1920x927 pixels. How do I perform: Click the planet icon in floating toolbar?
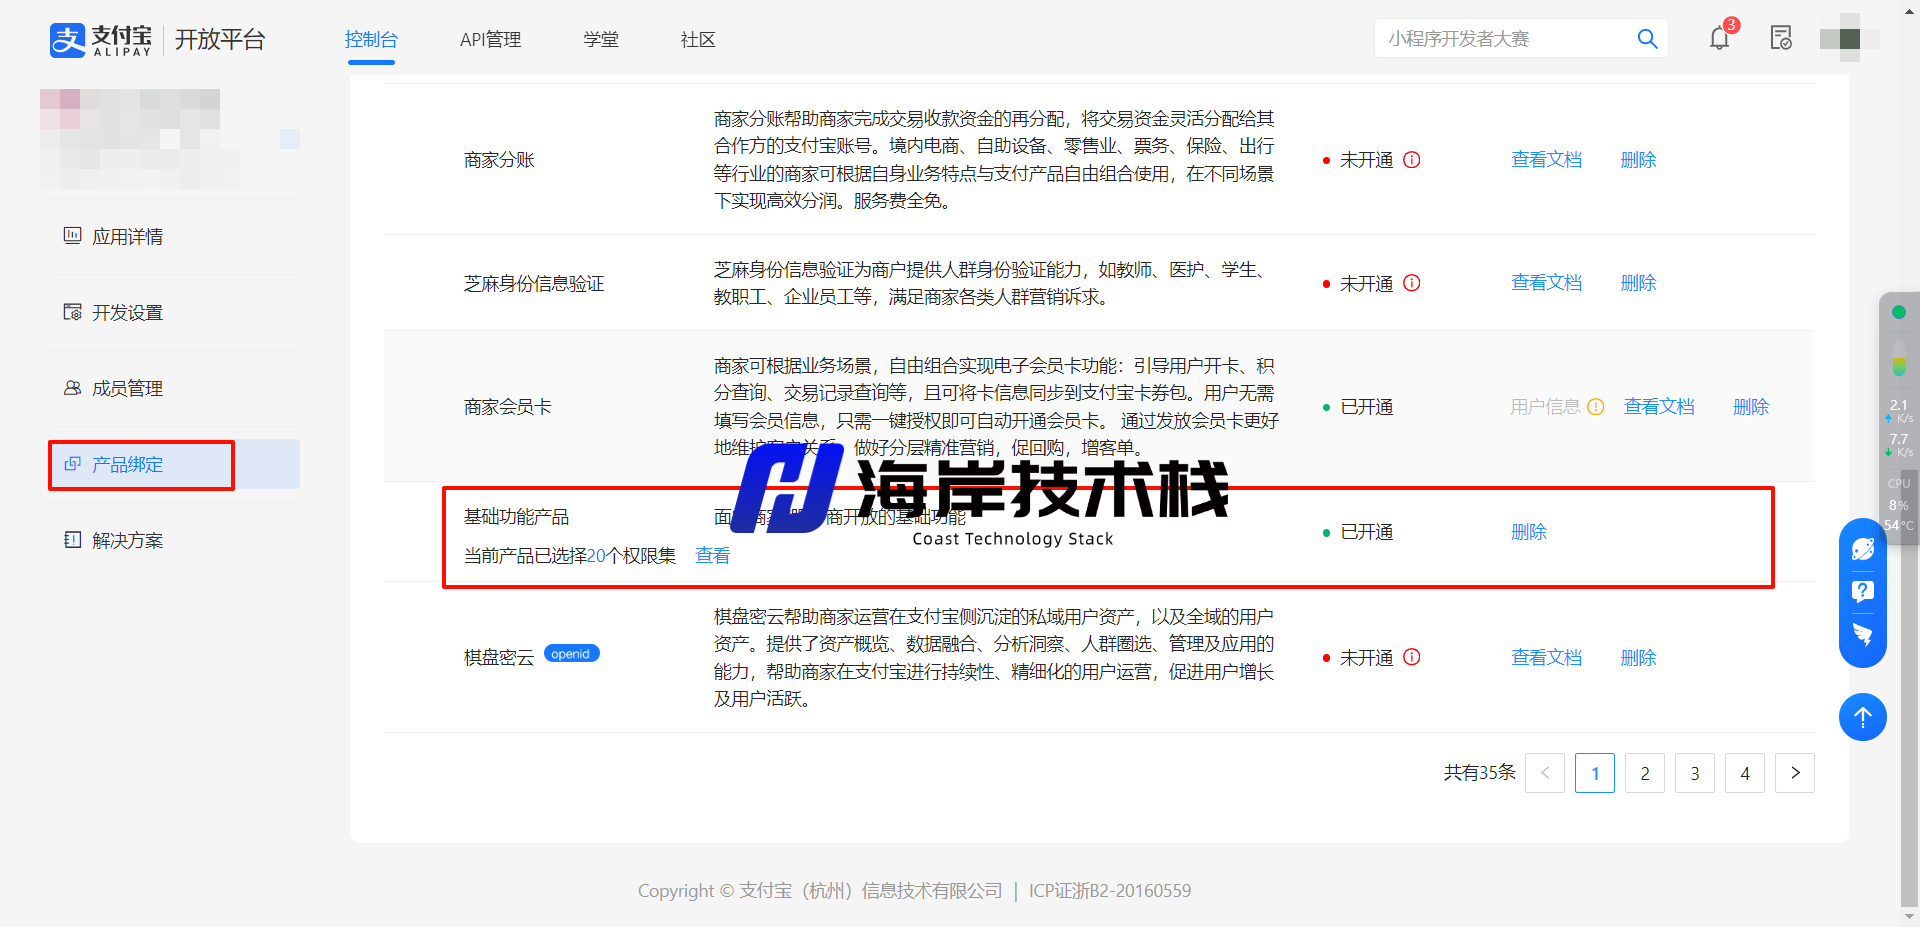pyautogui.click(x=1862, y=549)
